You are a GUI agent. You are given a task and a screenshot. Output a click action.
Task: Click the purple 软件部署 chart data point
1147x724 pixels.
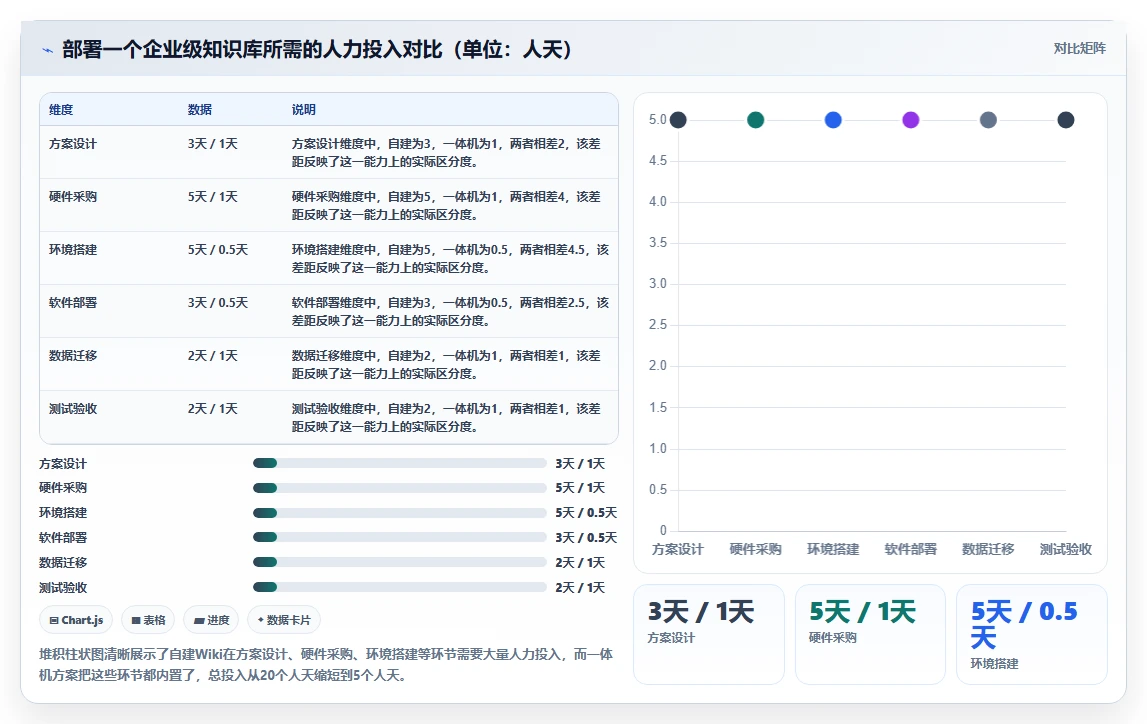tap(911, 120)
